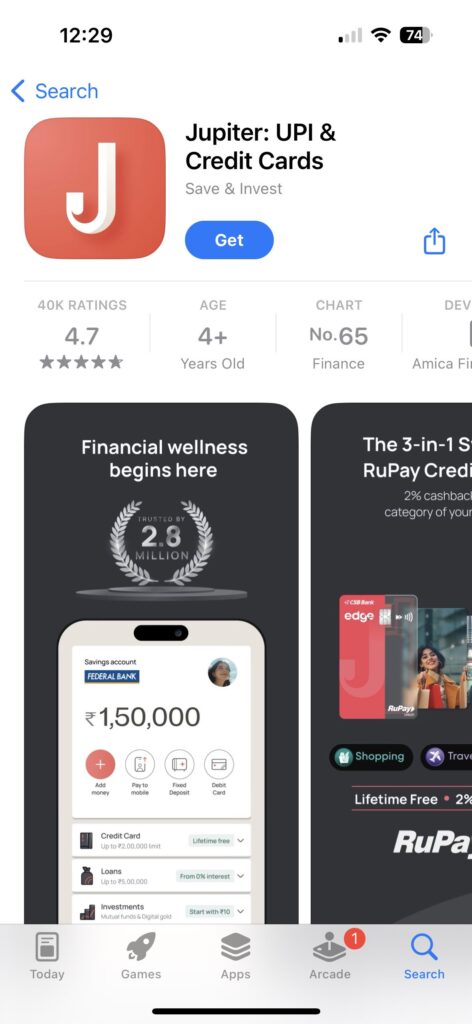Open the Financial wellness screenshot
472x1024 pixels.
click(x=161, y=663)
